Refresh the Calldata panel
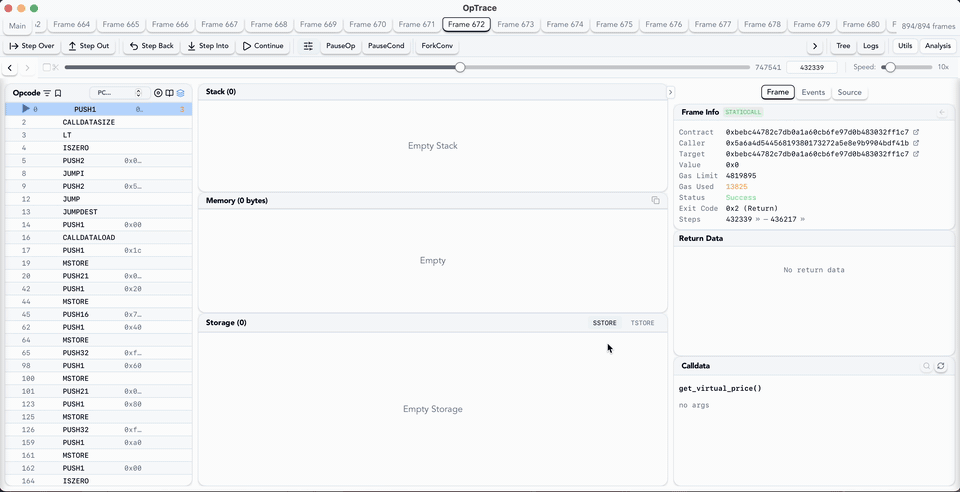960x492 pixels. [x=940, y=367]
